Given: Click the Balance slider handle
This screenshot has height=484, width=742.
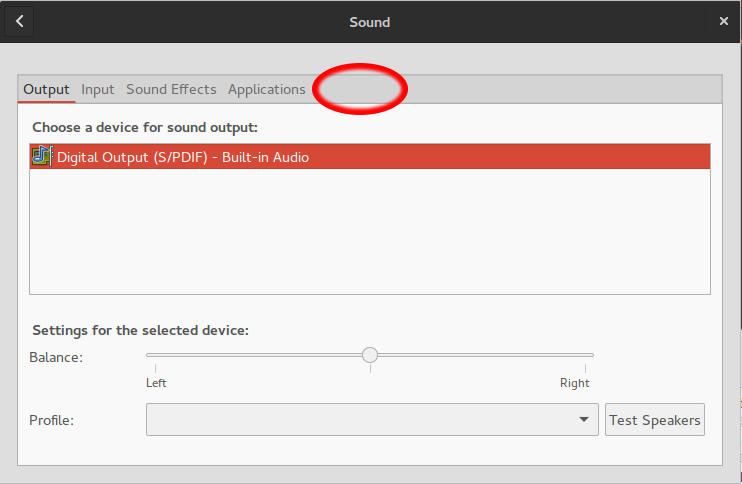Looking at the screenshot, I should (370, 355).
